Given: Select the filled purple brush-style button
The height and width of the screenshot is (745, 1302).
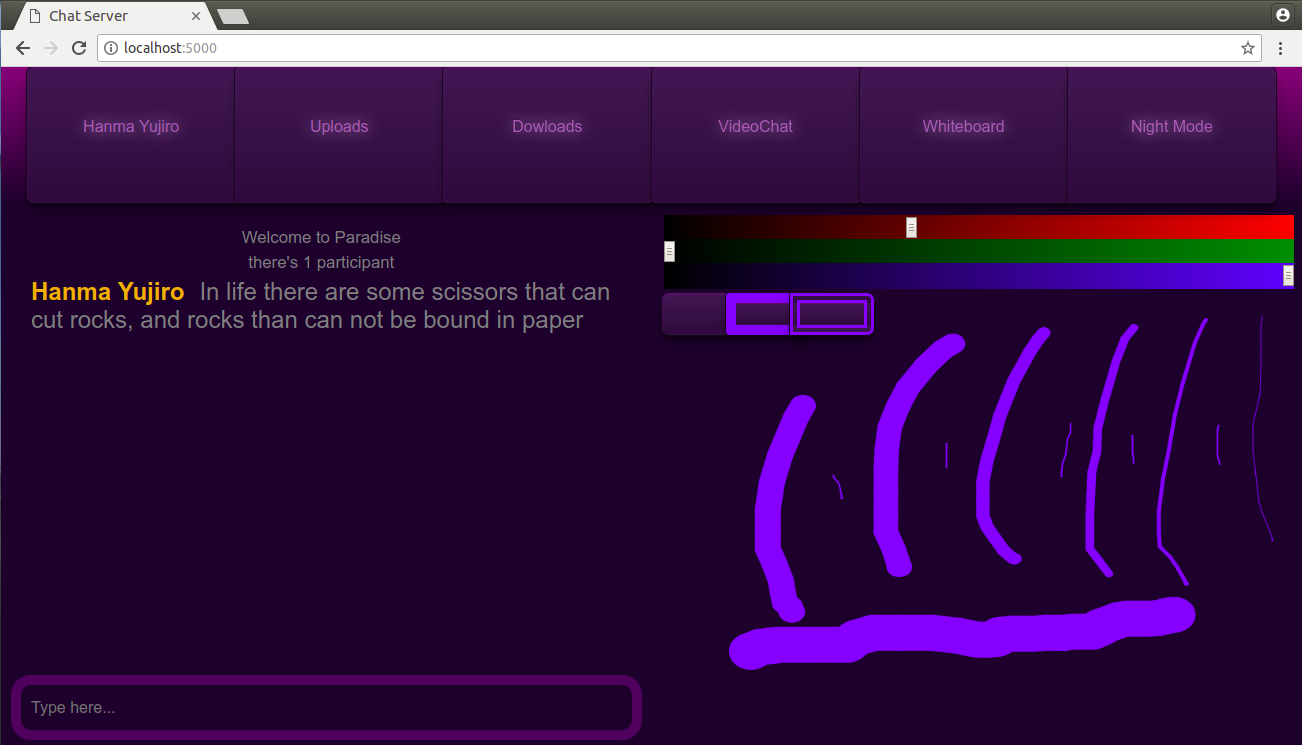Looking at the screenshot, I should pos(759,314).
